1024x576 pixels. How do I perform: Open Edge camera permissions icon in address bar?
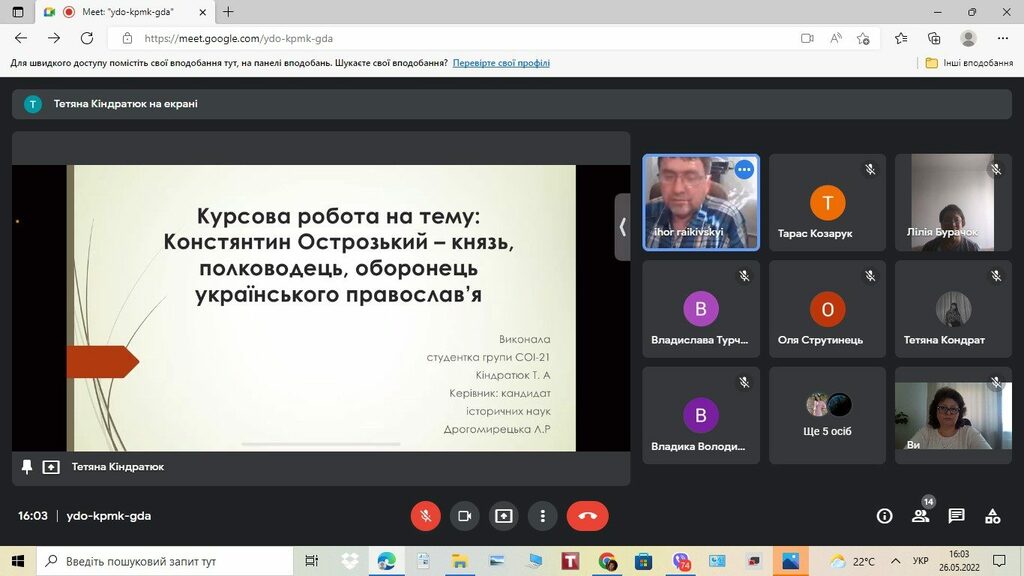[x=807, y=38]
